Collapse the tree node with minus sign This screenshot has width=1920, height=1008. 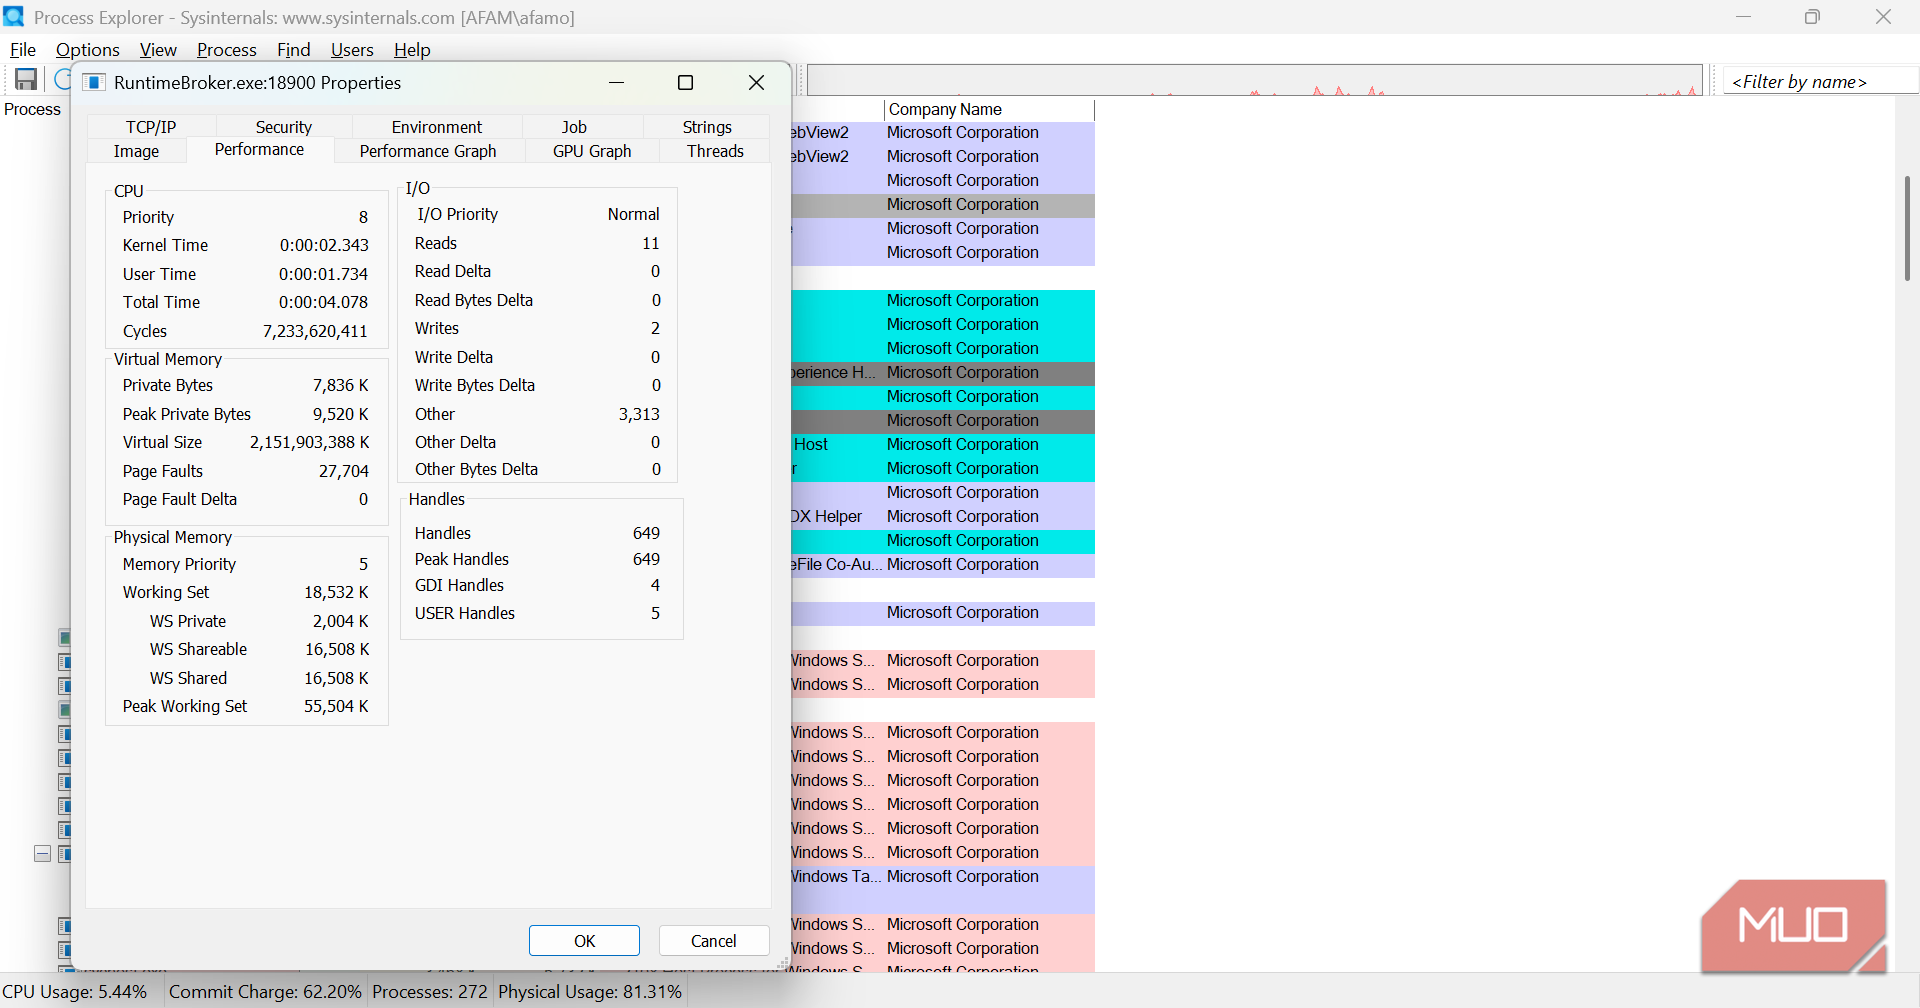tap(42, 854)
